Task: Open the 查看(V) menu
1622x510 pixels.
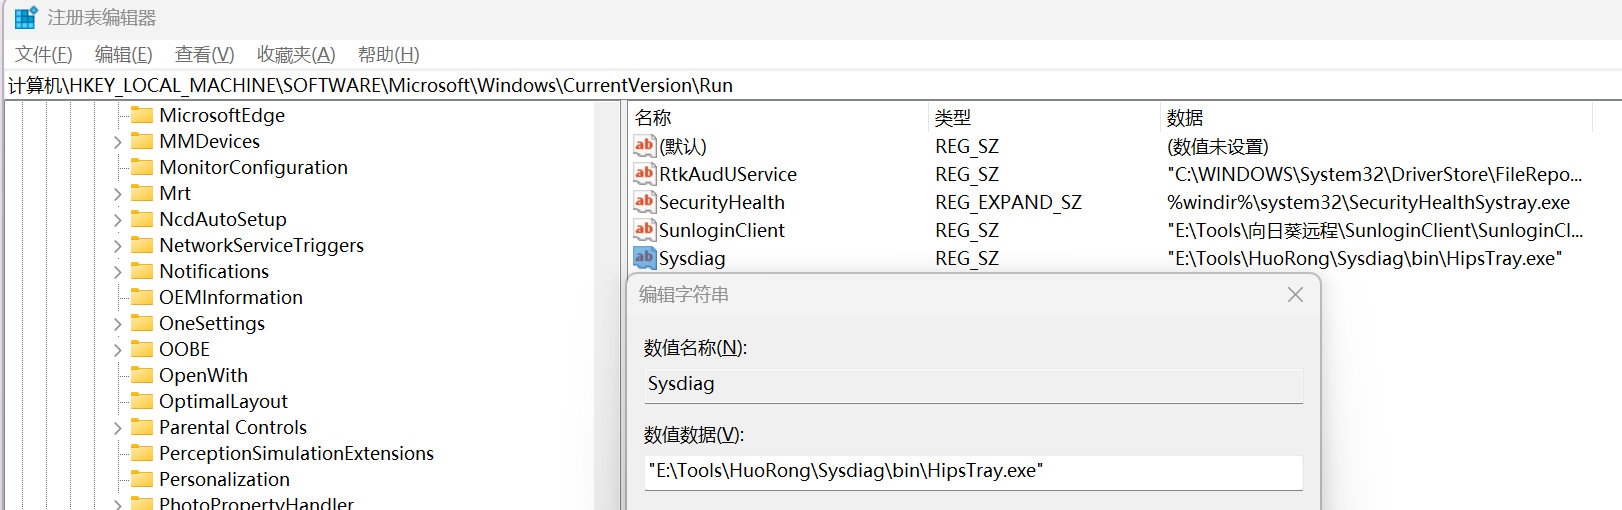Action: pyautogui.click(x=205, y=55)
